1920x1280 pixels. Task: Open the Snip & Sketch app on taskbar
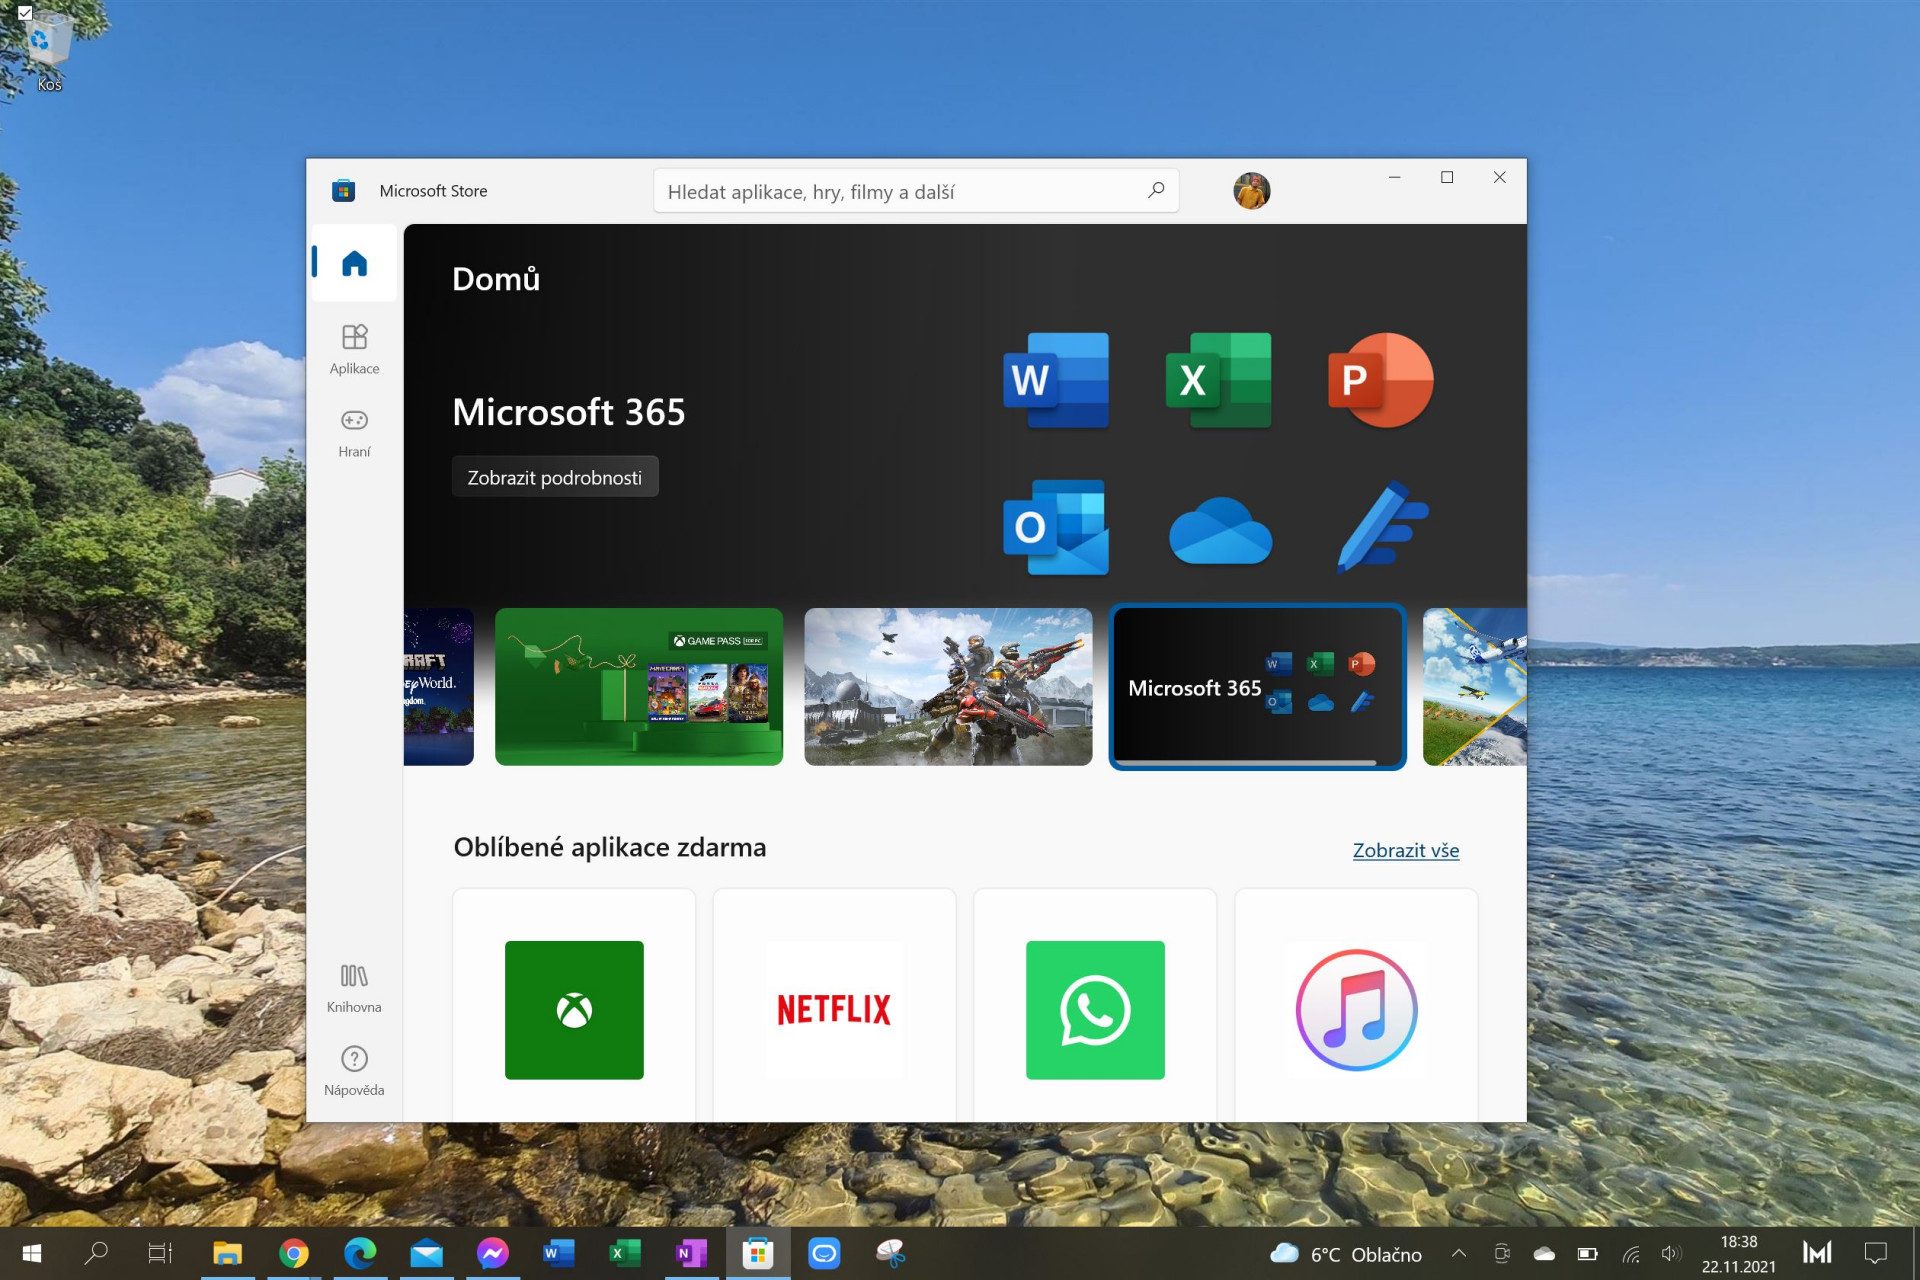(x=890, y=1253)
